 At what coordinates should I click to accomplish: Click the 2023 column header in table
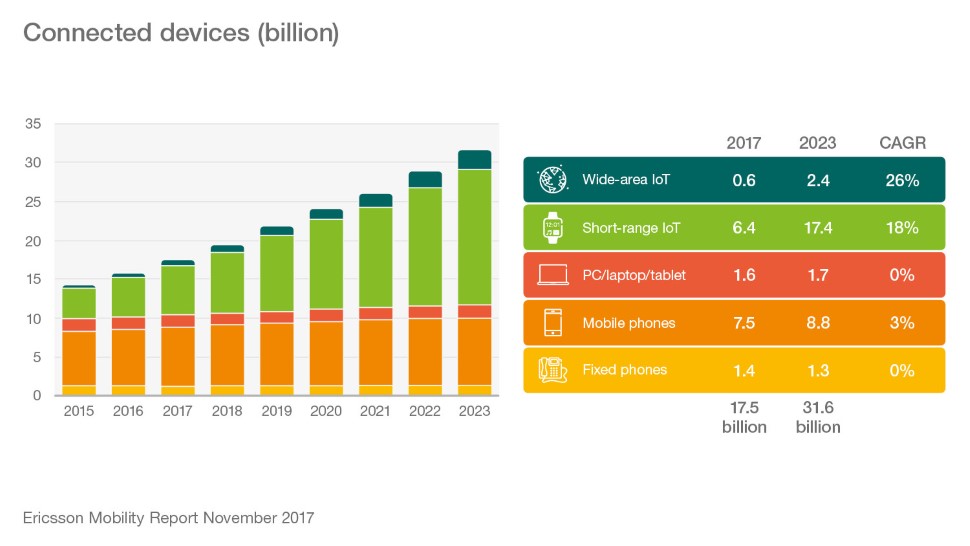point(817,143)
